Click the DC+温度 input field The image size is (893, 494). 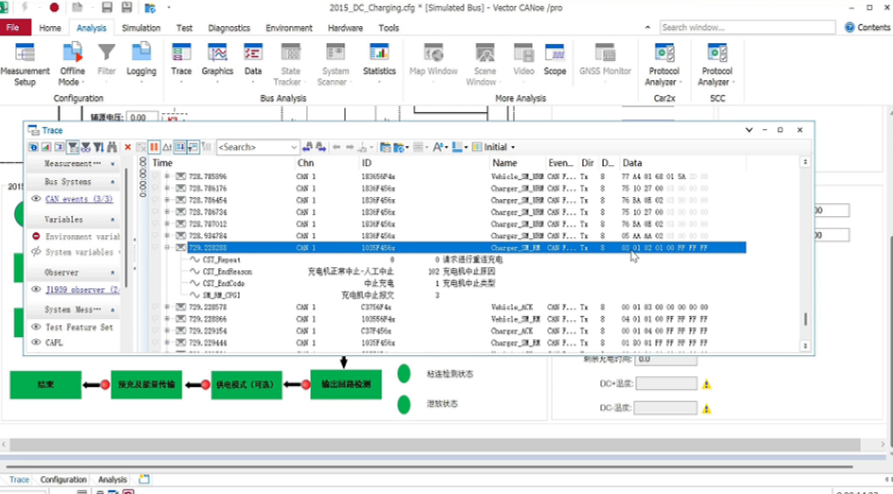[666, 383]
